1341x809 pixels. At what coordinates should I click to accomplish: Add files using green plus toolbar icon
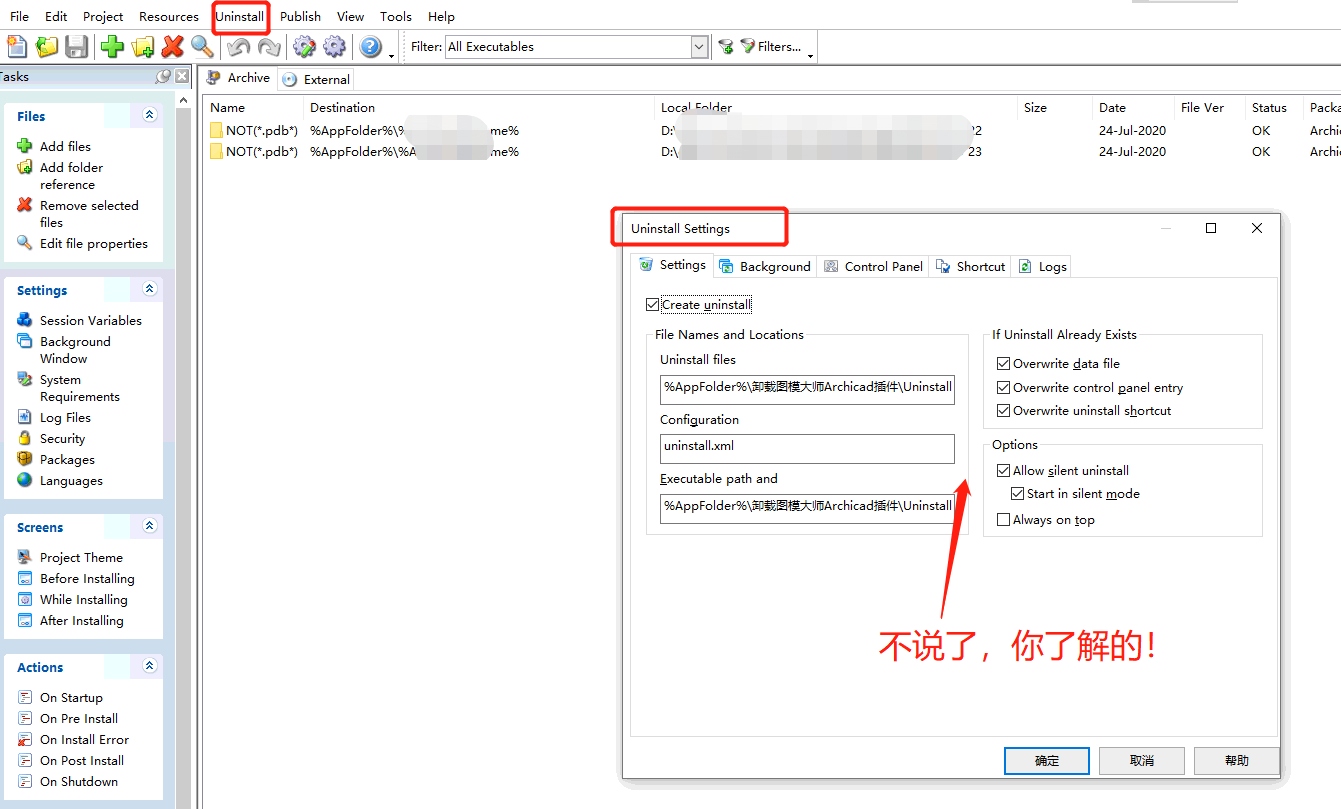[112, 46]
